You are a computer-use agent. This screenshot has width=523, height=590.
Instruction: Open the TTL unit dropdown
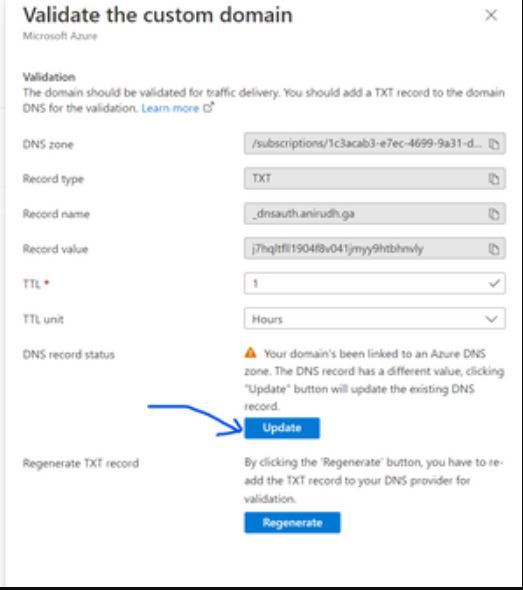coord(374,319)
